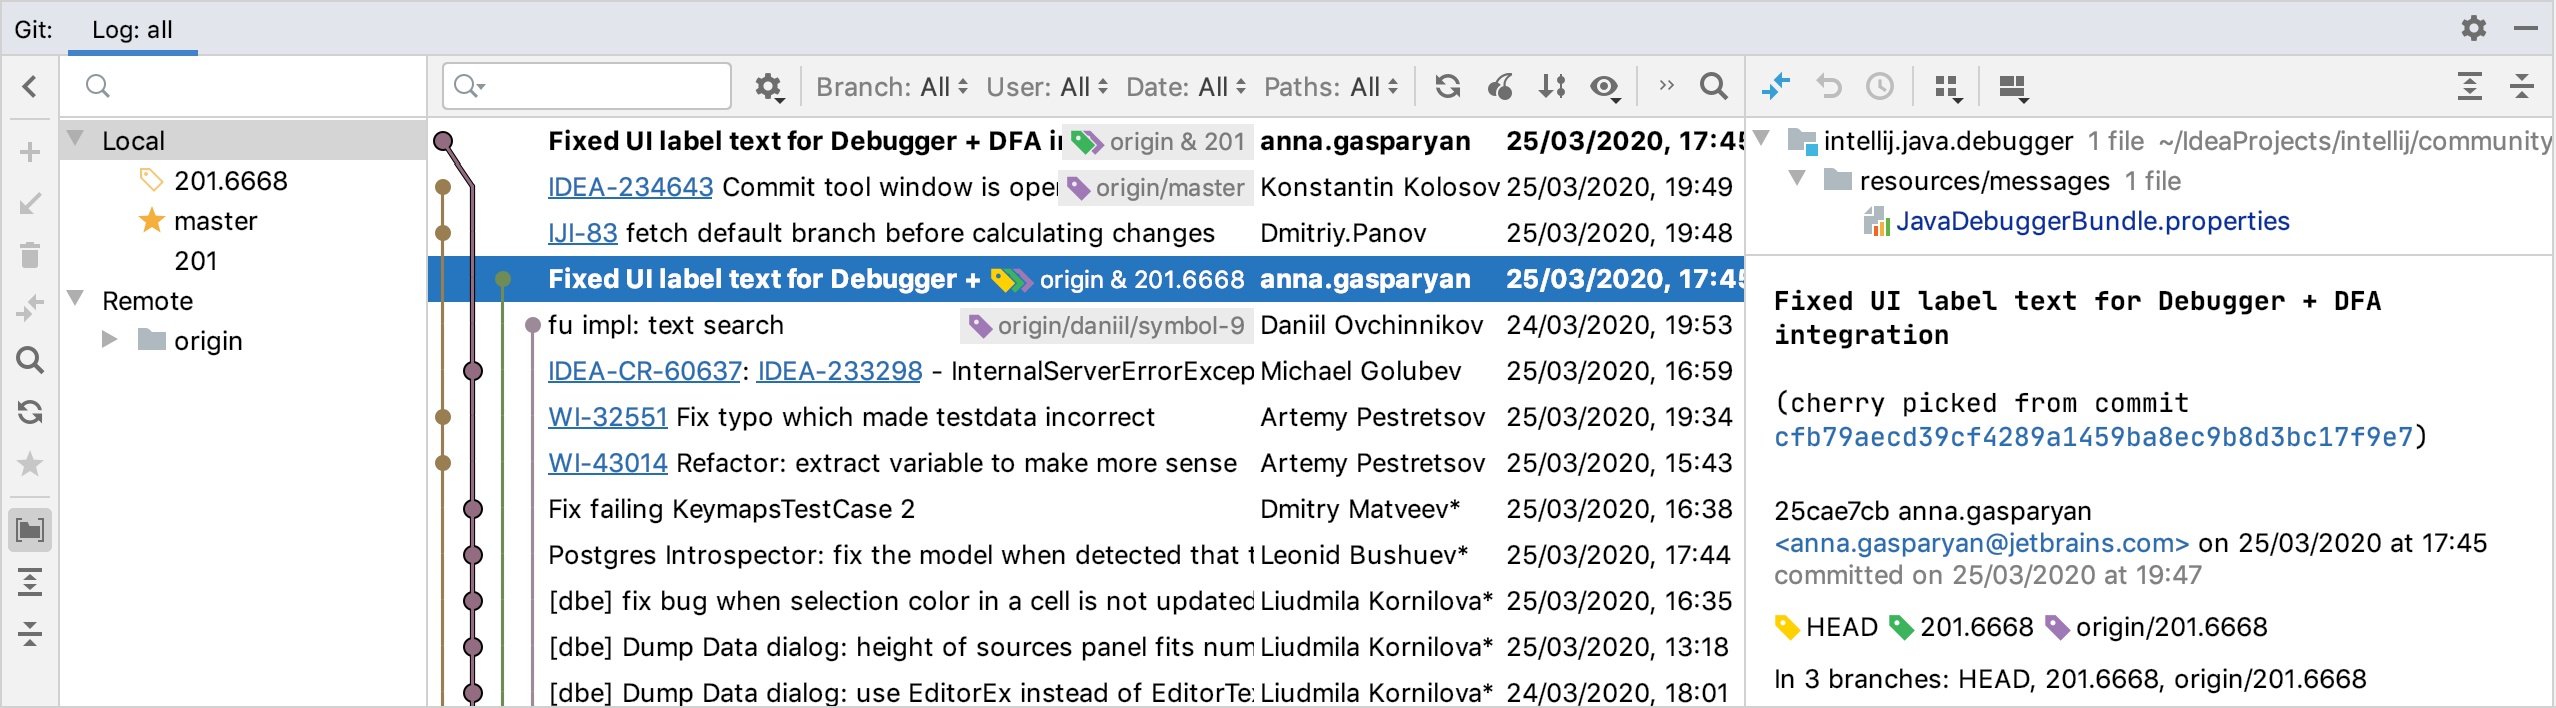2556x708 pixels.
Task: Open the User: All filter dropdown
Action: 1046,87
